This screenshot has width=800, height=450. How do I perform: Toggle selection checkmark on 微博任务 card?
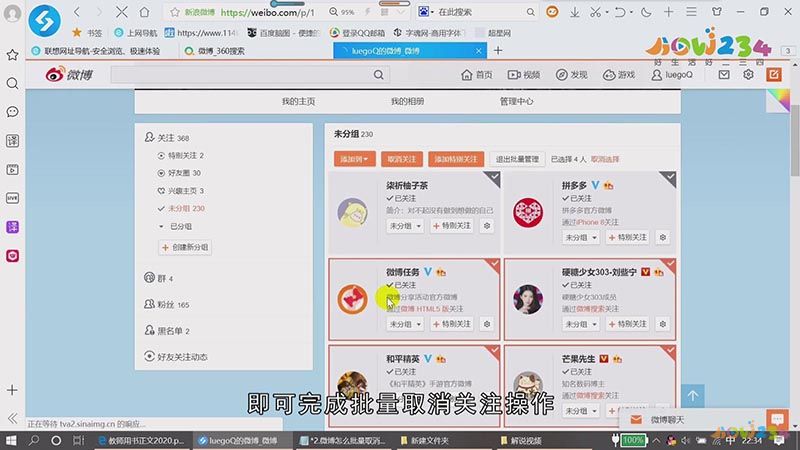coord(494,264)
